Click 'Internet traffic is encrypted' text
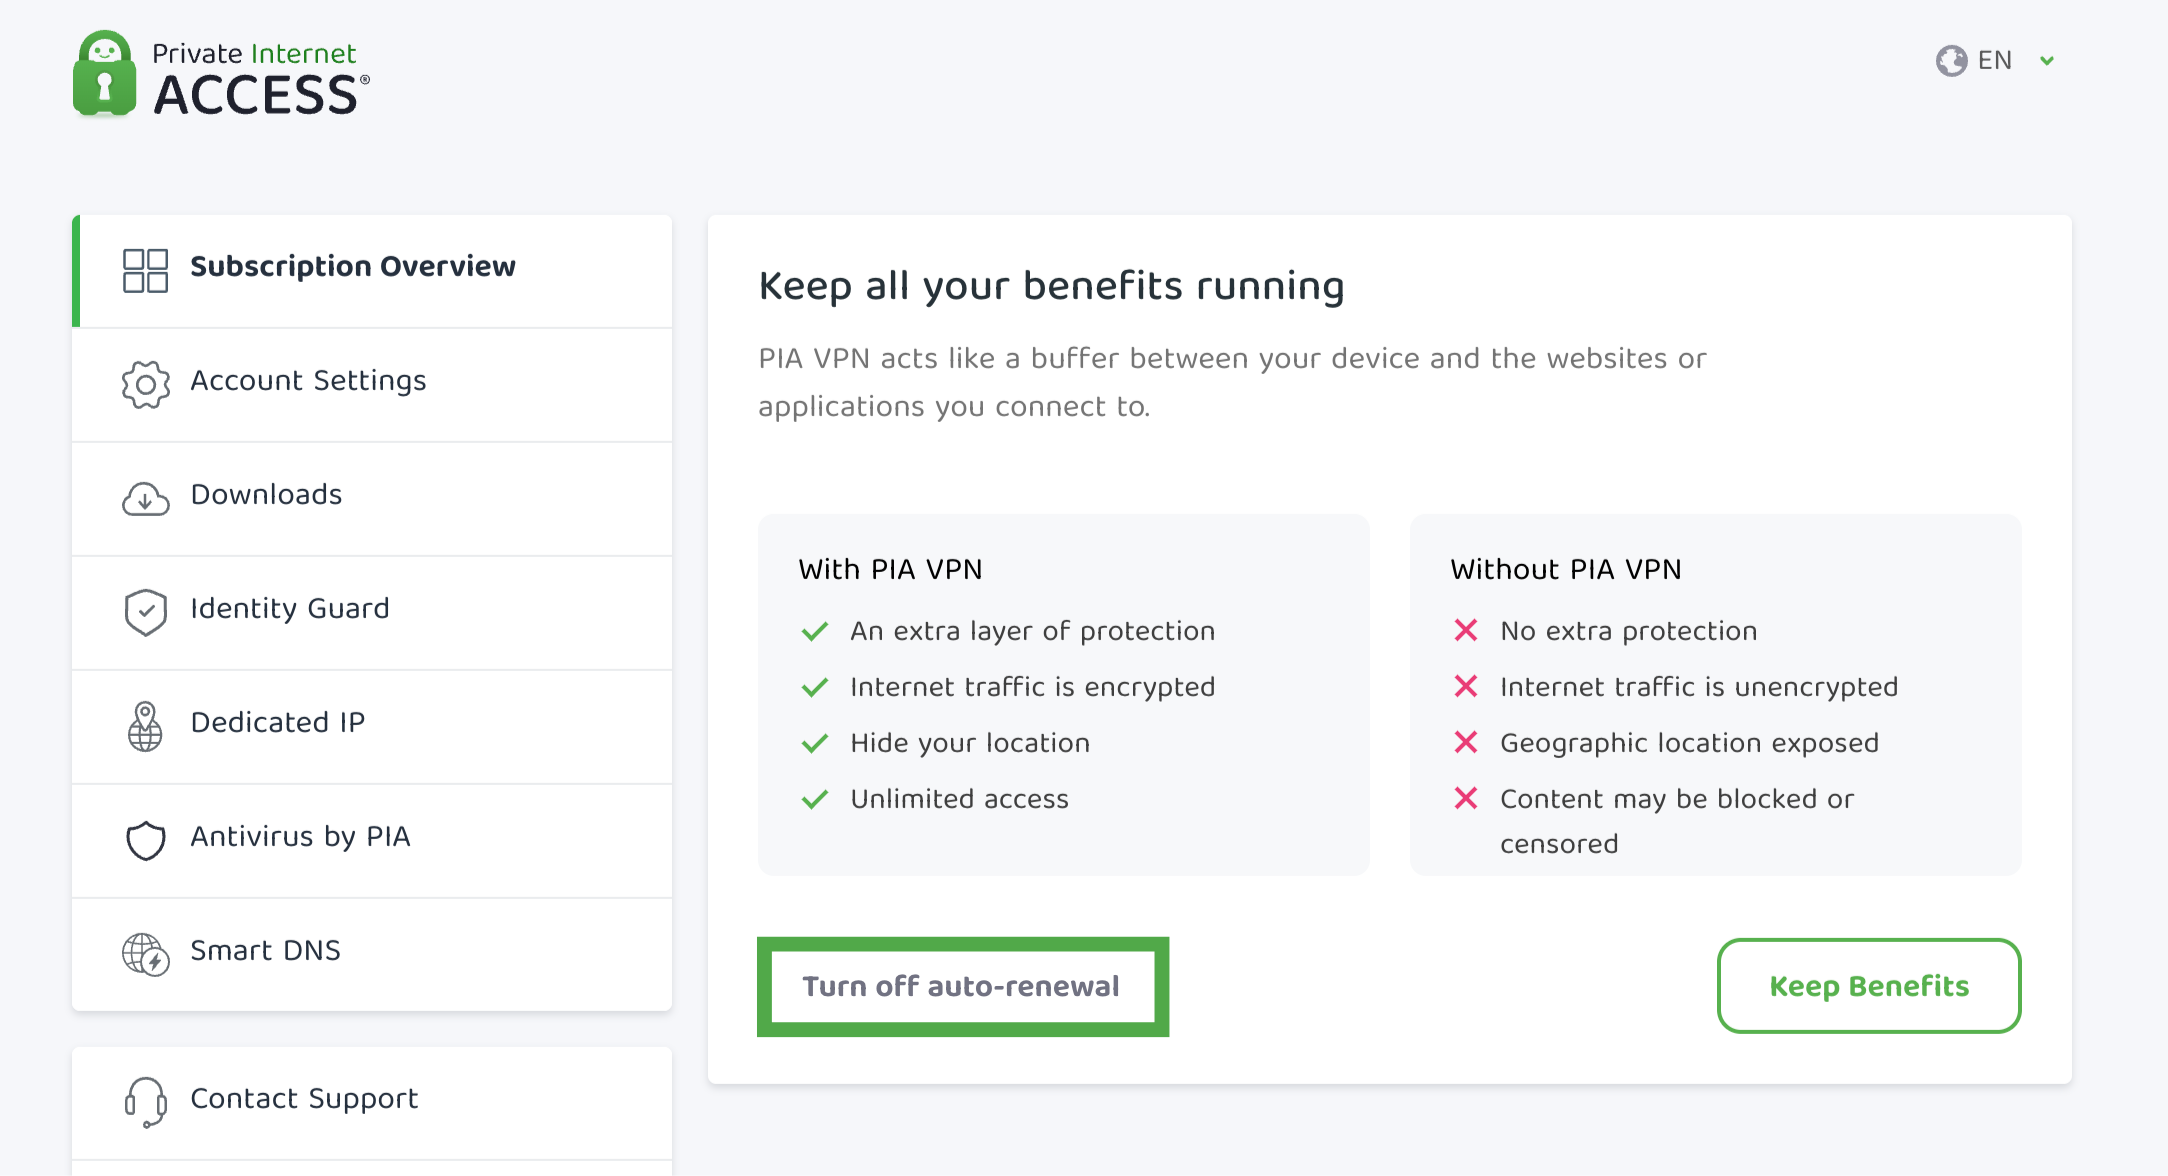Screen dimensions: 2168x1176 click(x=1033, y=688)
